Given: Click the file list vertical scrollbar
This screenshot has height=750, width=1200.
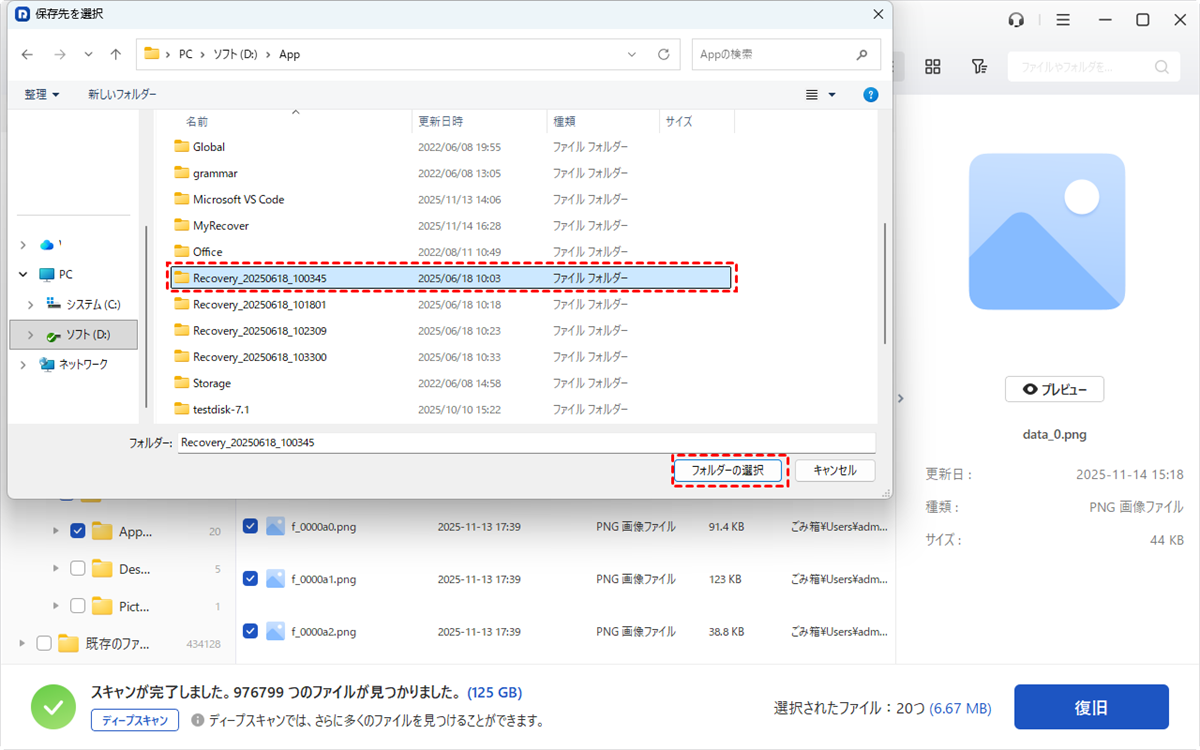Looking at the screenshot, I should 882,280.
